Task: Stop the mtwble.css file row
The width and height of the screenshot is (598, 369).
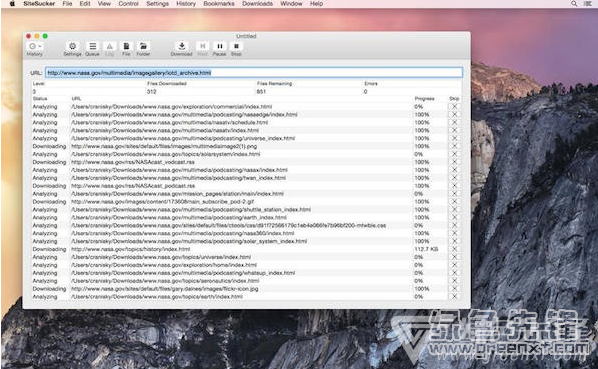Action: [454, 225]
